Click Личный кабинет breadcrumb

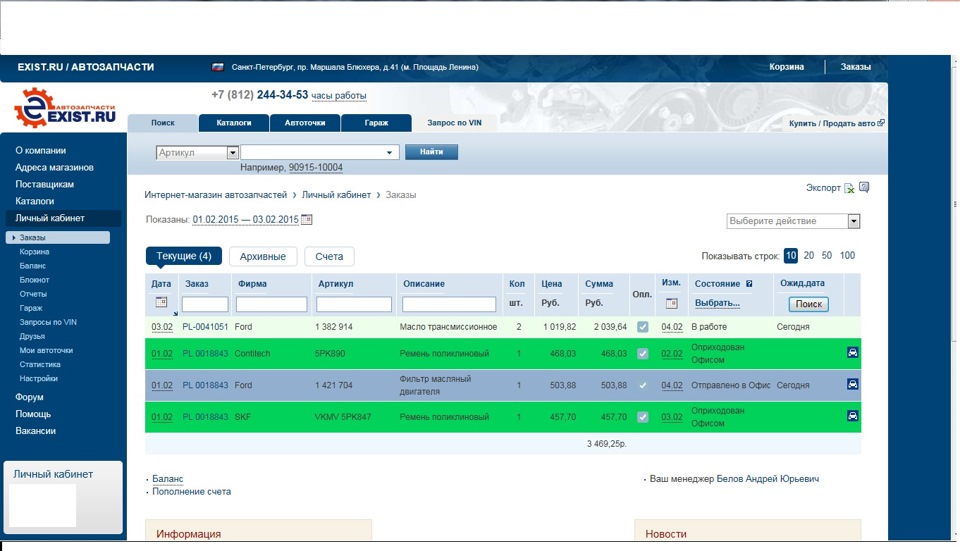(336, 195)
